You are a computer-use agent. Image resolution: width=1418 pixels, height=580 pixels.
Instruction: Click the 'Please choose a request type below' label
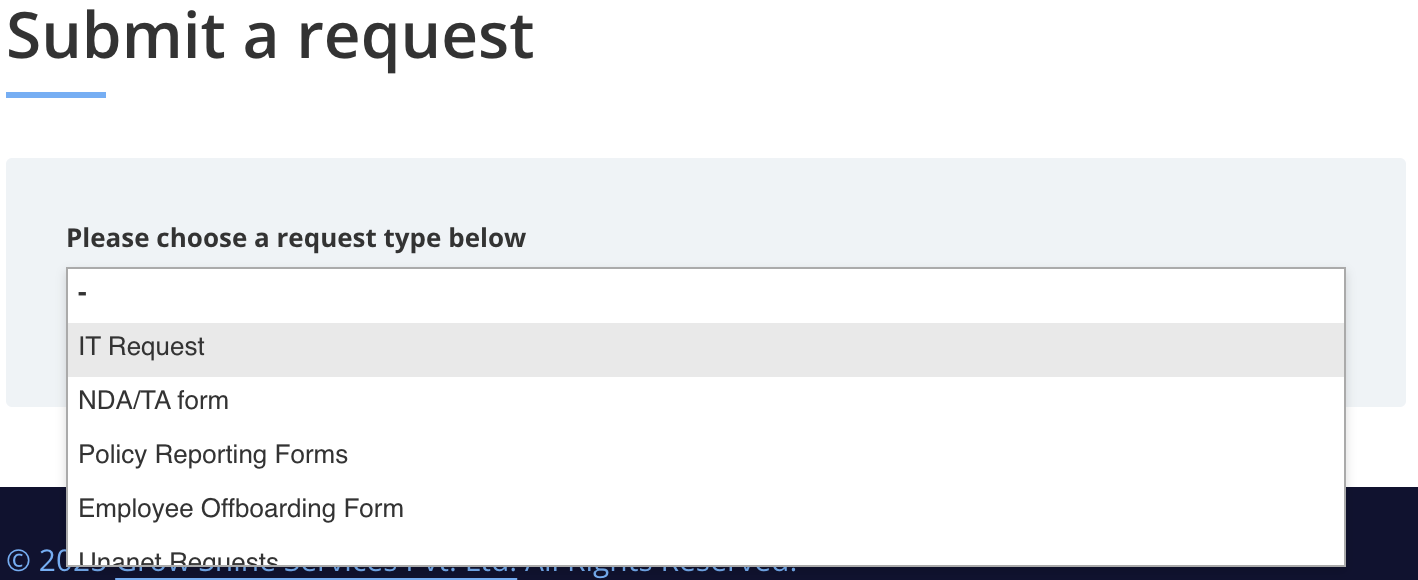296,238
